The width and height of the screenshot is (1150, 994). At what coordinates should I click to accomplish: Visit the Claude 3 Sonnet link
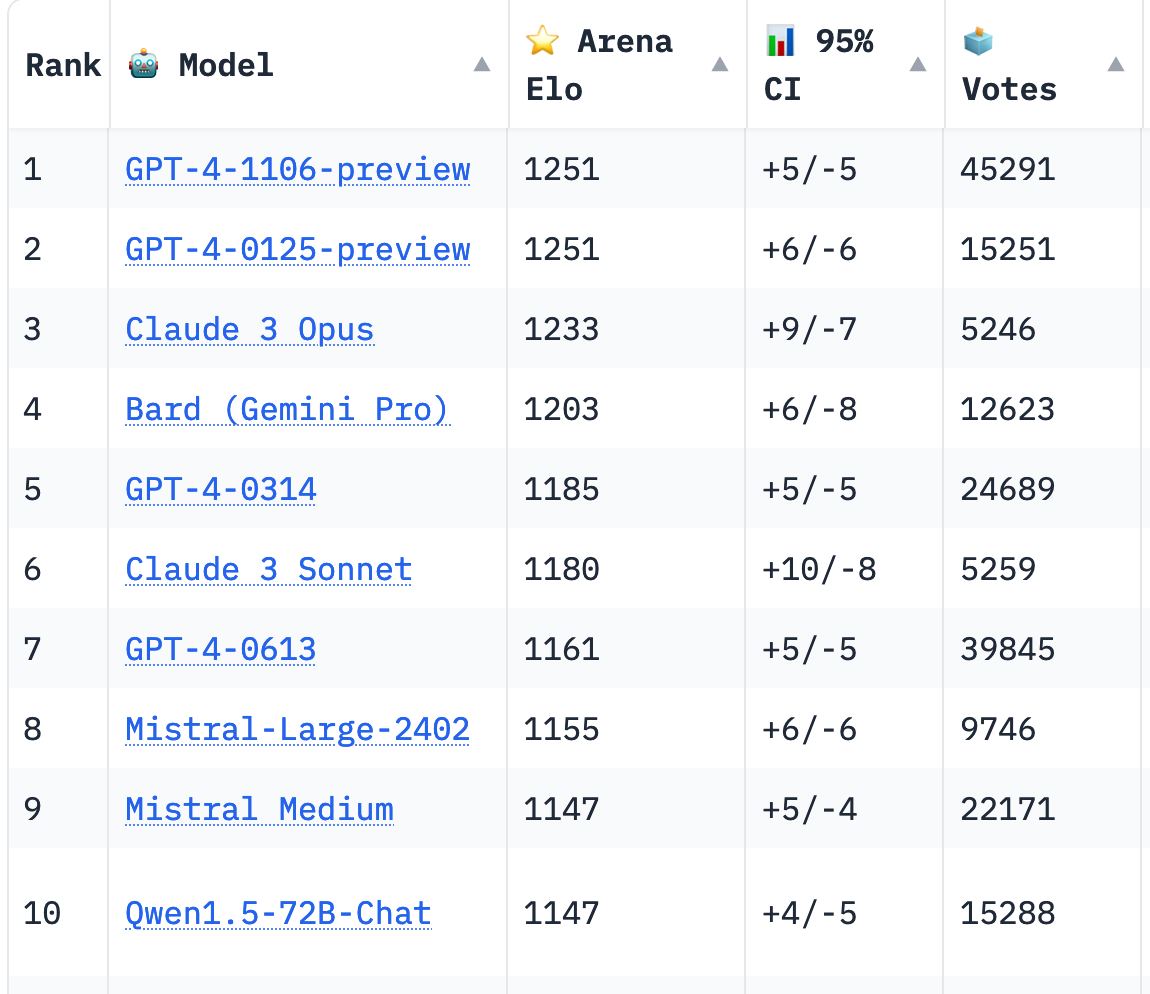[x=269, y=569]
